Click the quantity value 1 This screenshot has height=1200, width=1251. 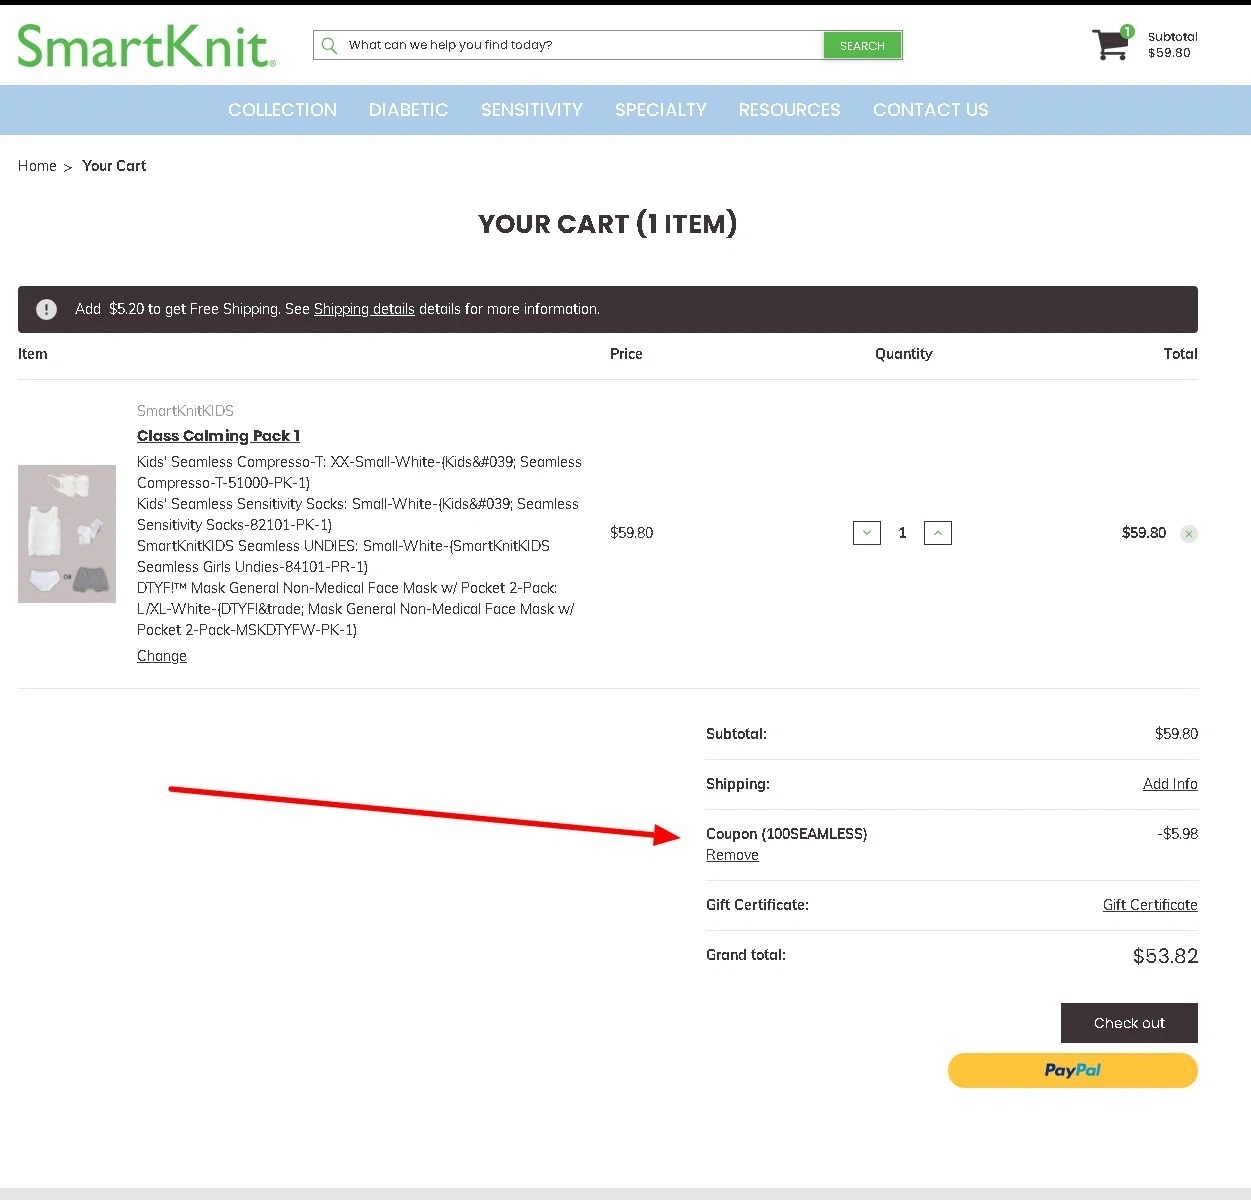(x=902, y=533)
